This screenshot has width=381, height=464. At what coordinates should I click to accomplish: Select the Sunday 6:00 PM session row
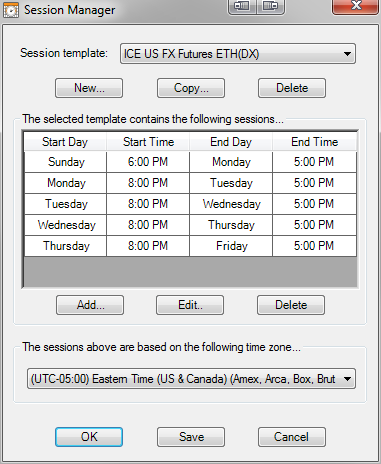click(190, 162)
